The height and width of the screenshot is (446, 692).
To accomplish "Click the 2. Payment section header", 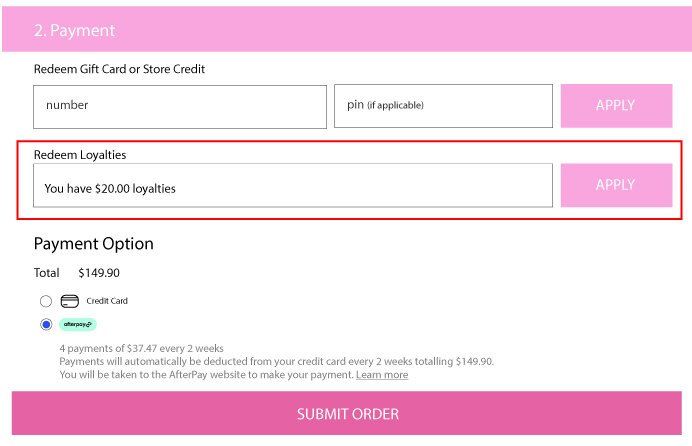I will tap(346, 30).
